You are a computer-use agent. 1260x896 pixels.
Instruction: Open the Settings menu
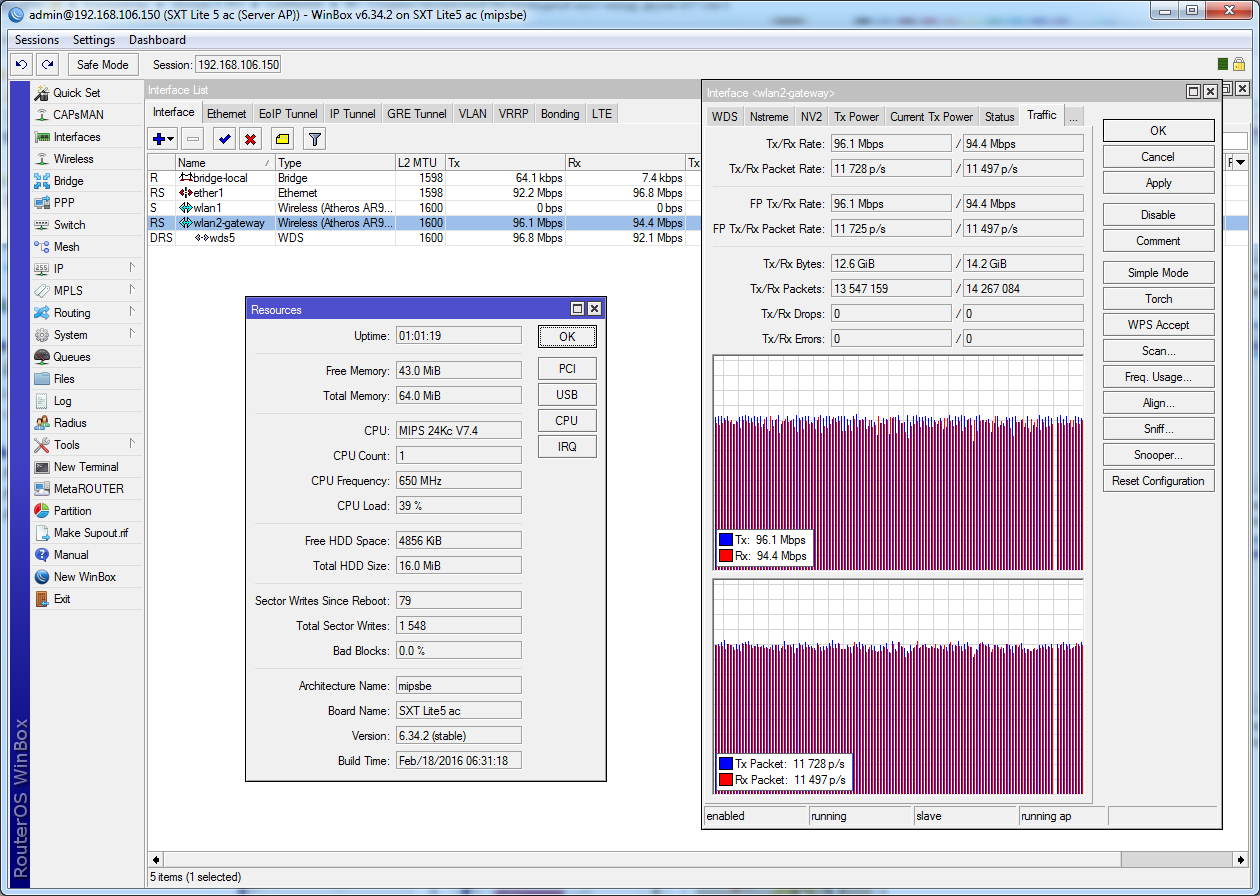coord(94,40)
